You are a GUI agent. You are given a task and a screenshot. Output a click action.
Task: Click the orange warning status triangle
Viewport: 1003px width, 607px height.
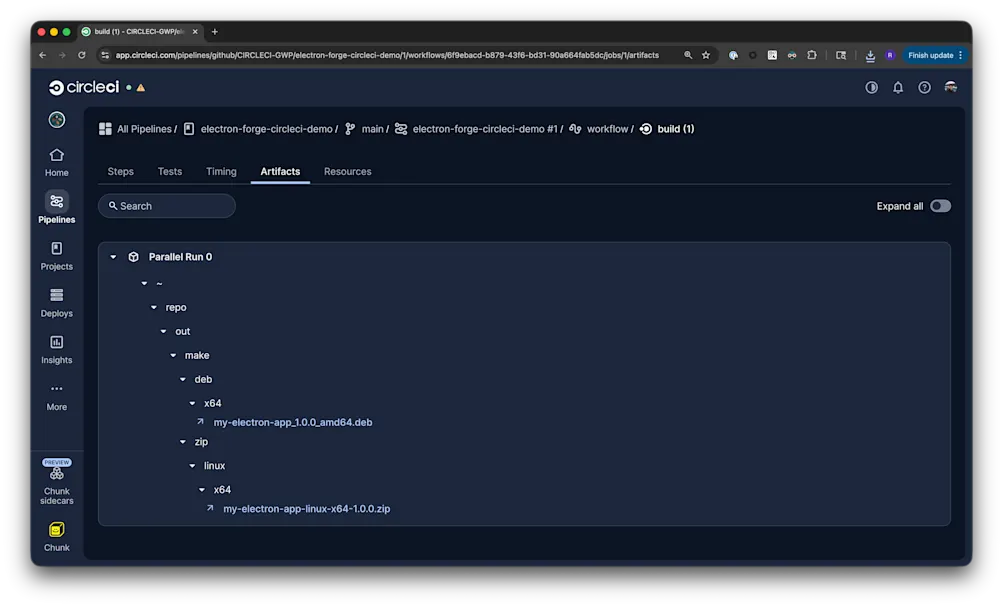pyautogui.click(x=141, y=88)
